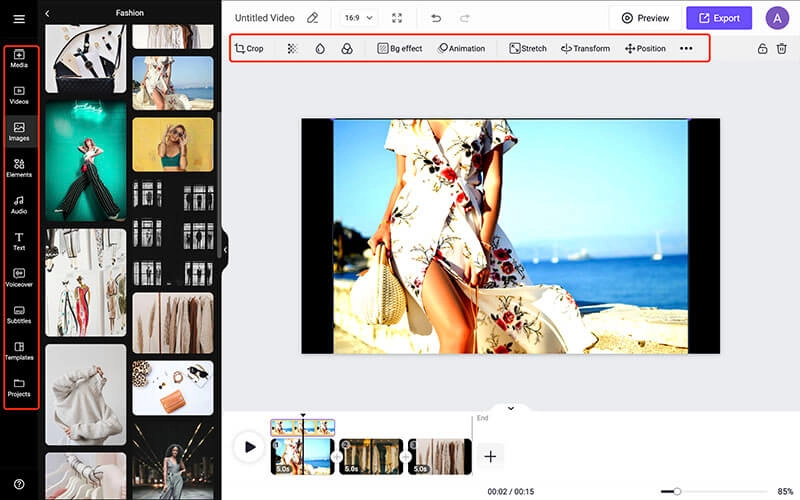Adjust the timeline zoom slider
The width and height of the screenshot is (800, 500).
(x=677, y=491)
